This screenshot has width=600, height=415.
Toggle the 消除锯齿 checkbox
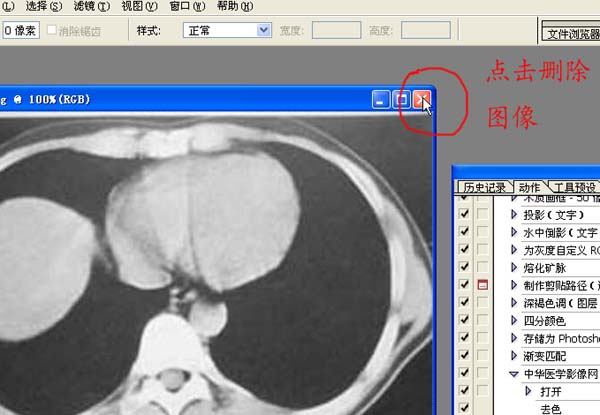coord(52,29)
